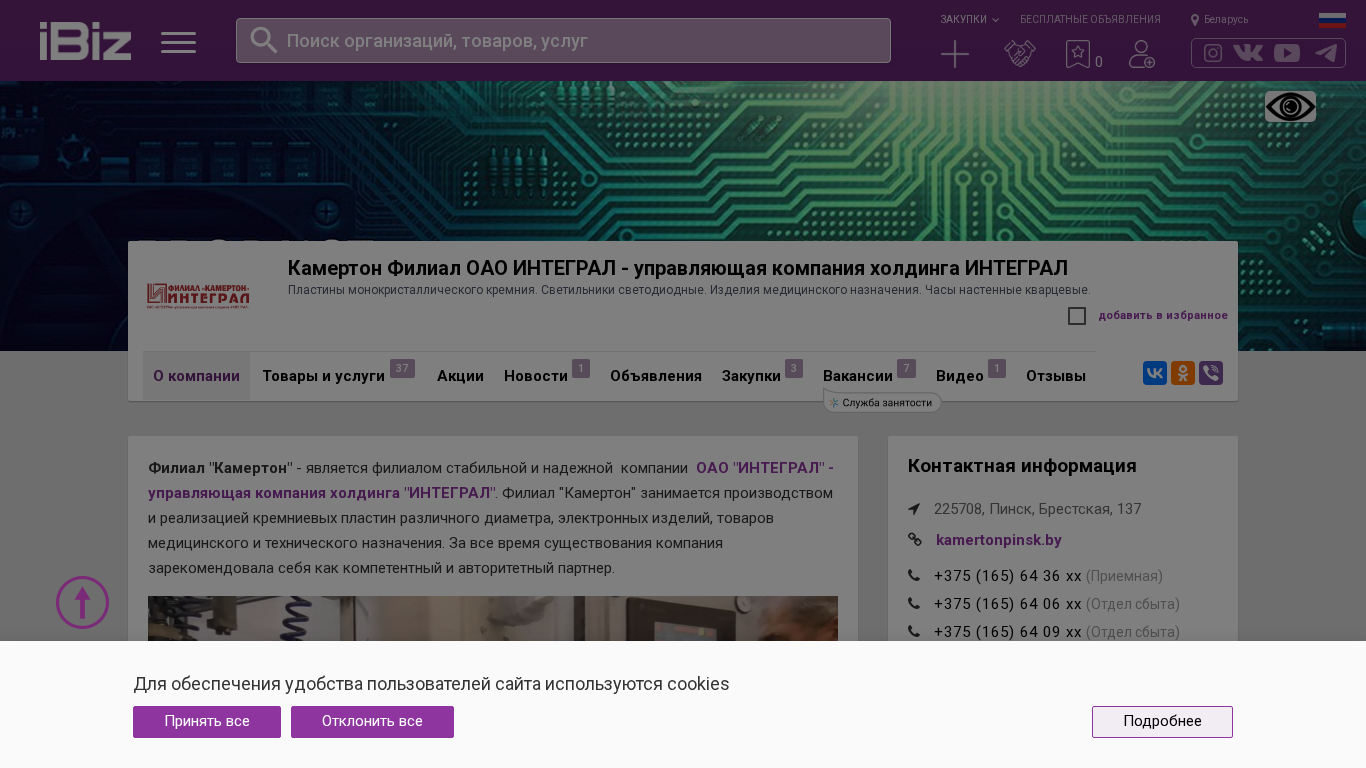Click the plus add icon in header
The height and width of the screenshot is (768, 1366).
tap(955, 54)
